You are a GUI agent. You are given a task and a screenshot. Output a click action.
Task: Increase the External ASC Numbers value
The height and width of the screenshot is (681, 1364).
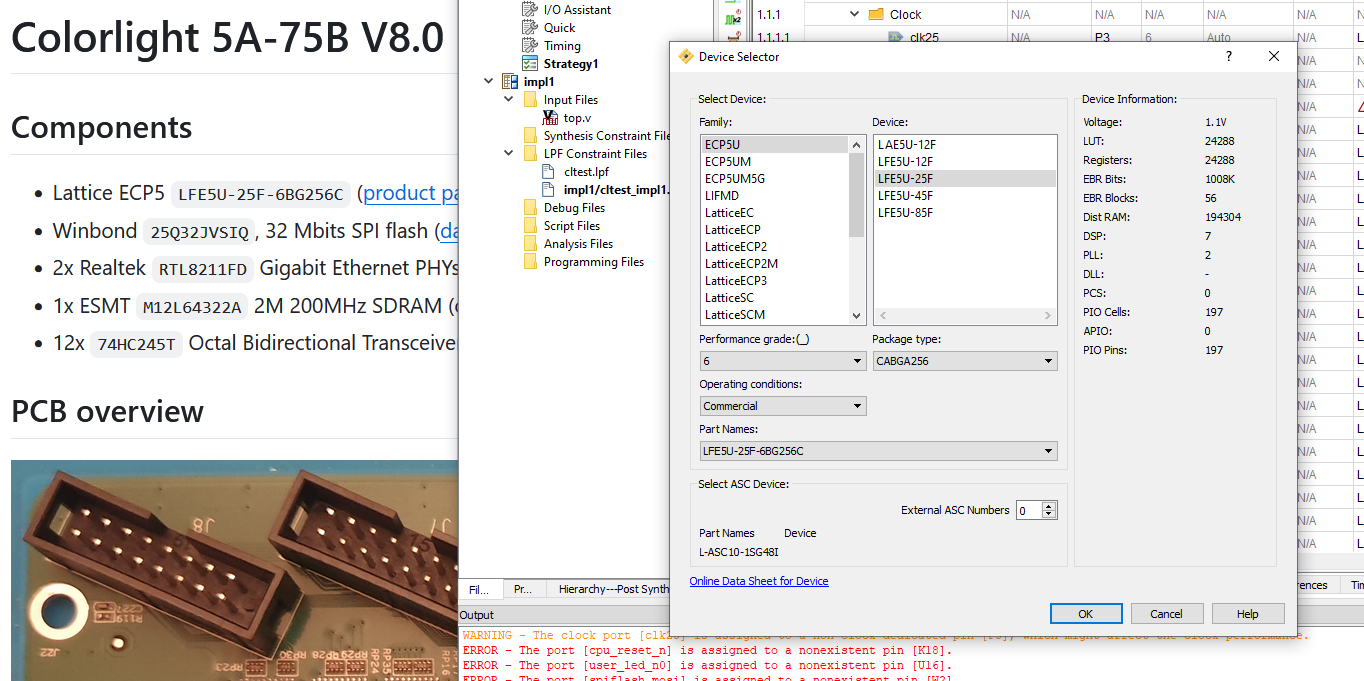click(x=1049, y=506)
